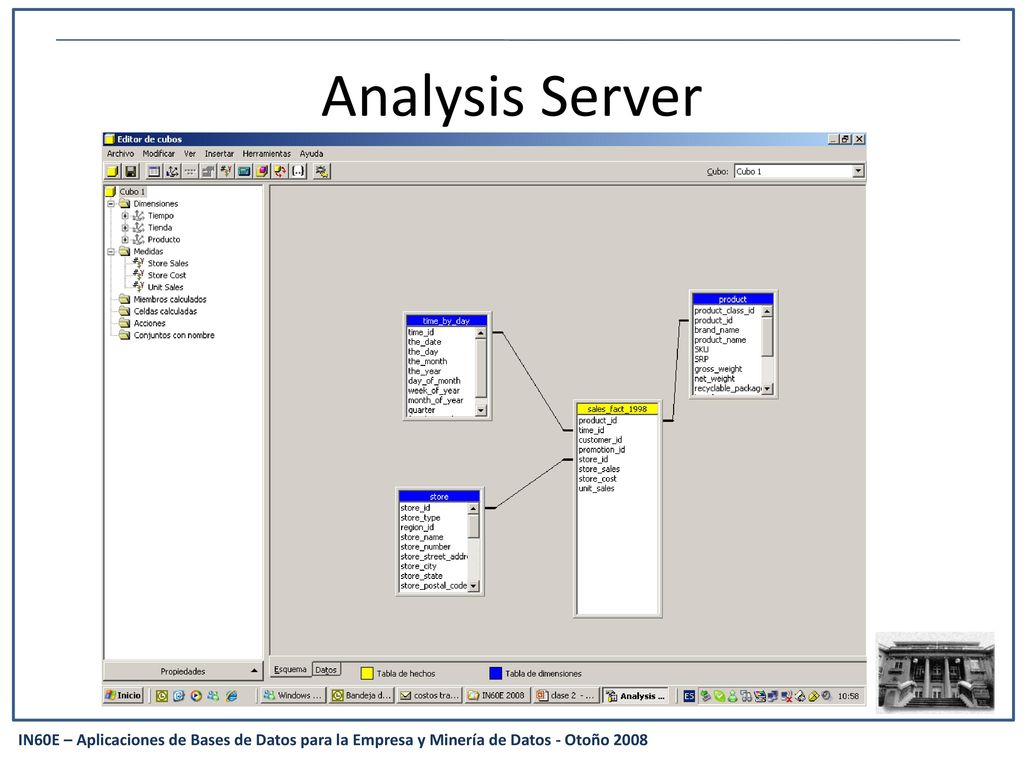
Task: Open the Insertar menu
Action: [219, 153]
